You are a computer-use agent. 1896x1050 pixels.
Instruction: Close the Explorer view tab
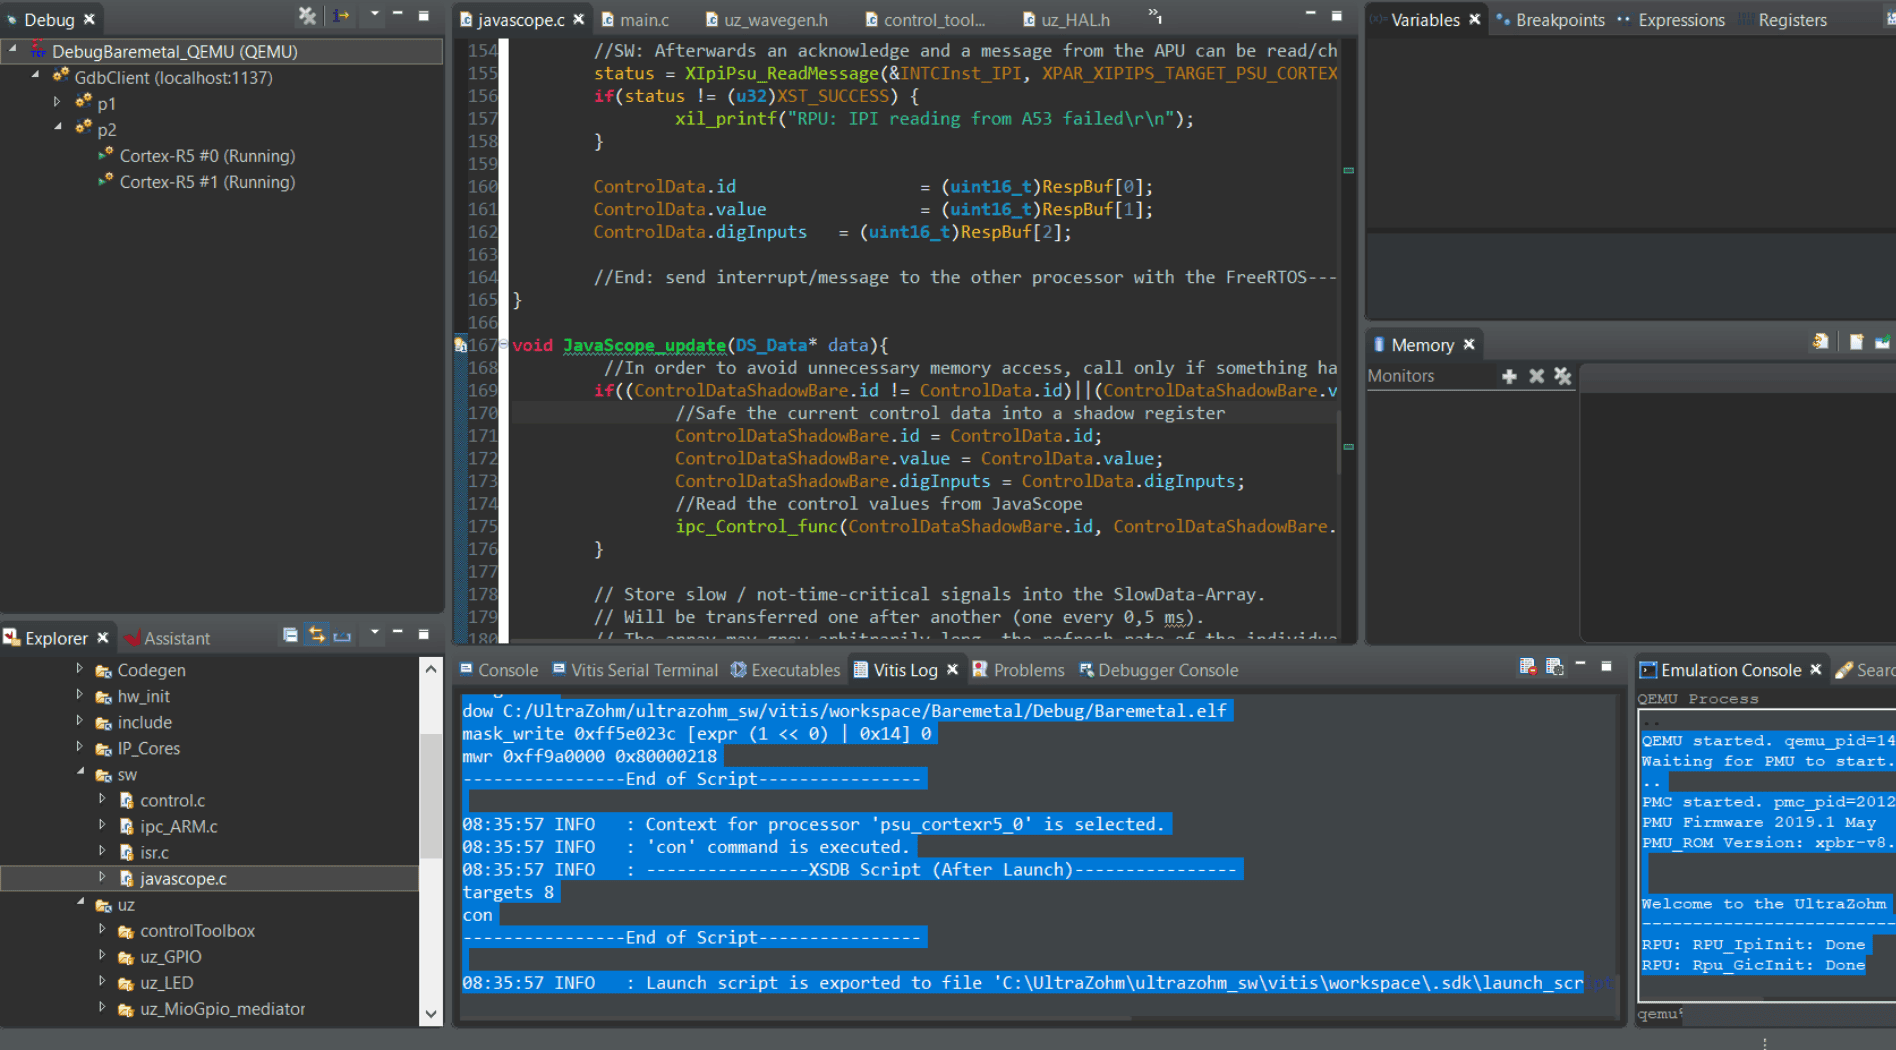102,637
